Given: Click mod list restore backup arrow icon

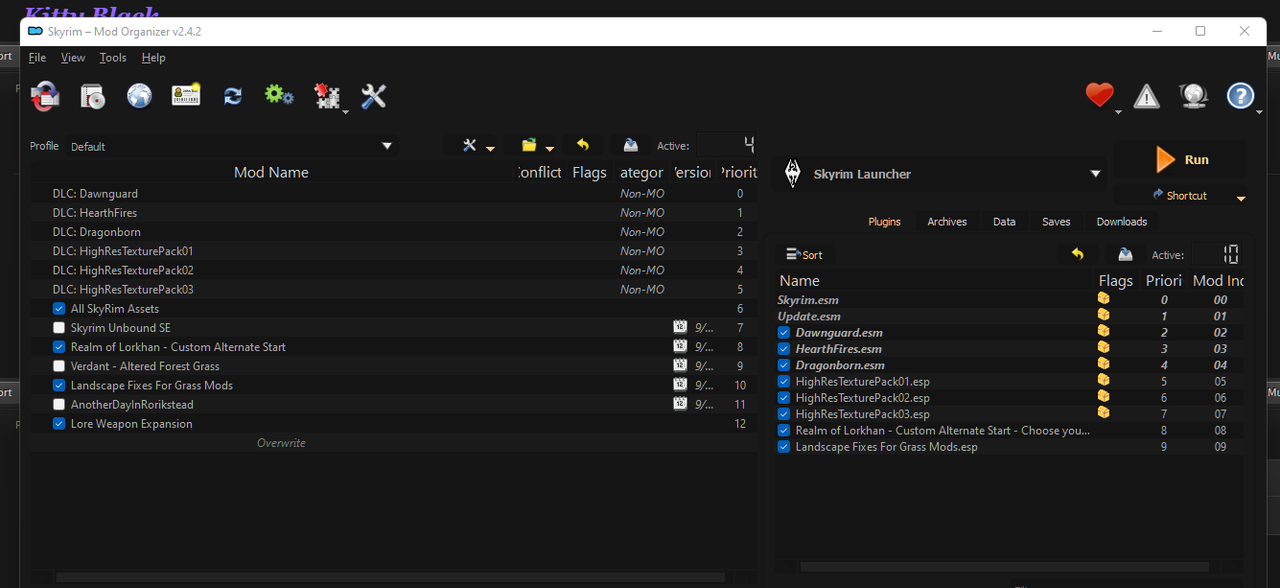Looking at the screenshot, I should pyautogui.click(x=583, y=146).
